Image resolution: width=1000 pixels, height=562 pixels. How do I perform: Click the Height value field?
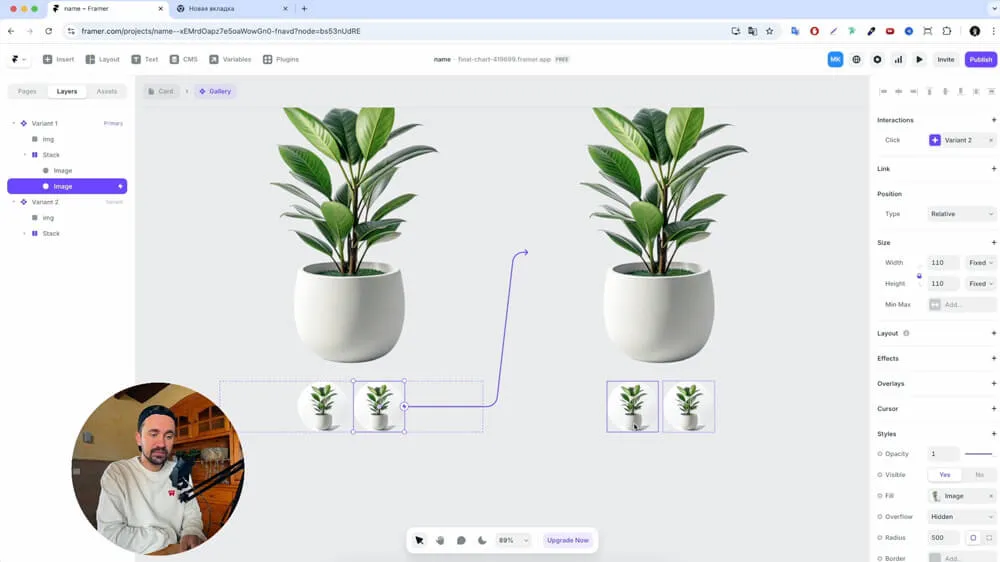pos(943,284)
